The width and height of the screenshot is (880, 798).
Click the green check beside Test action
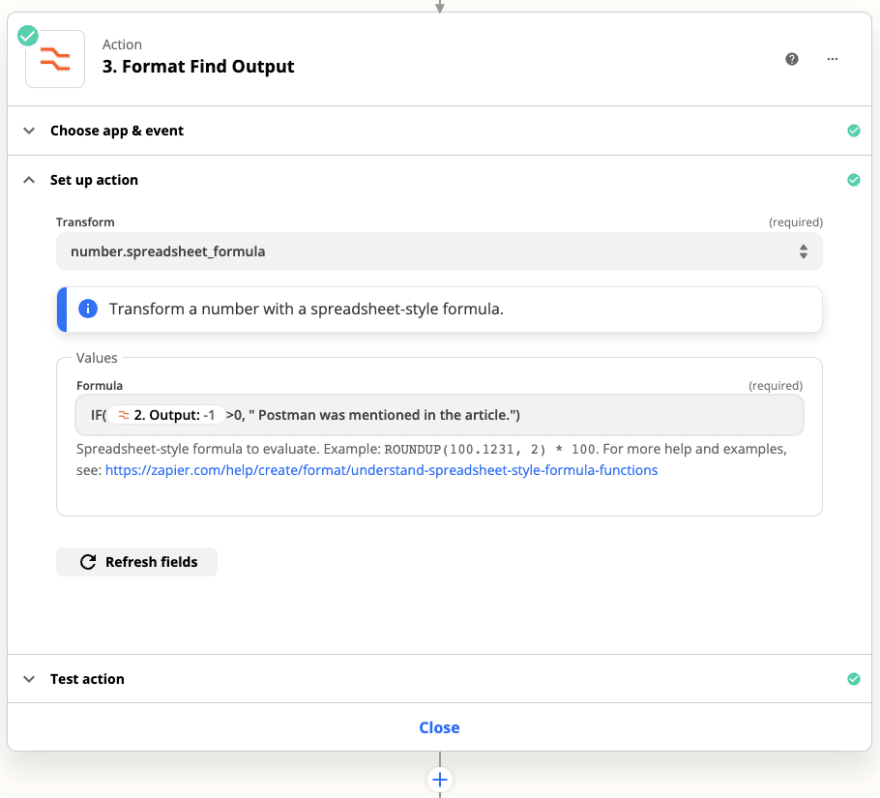(854, 679)
